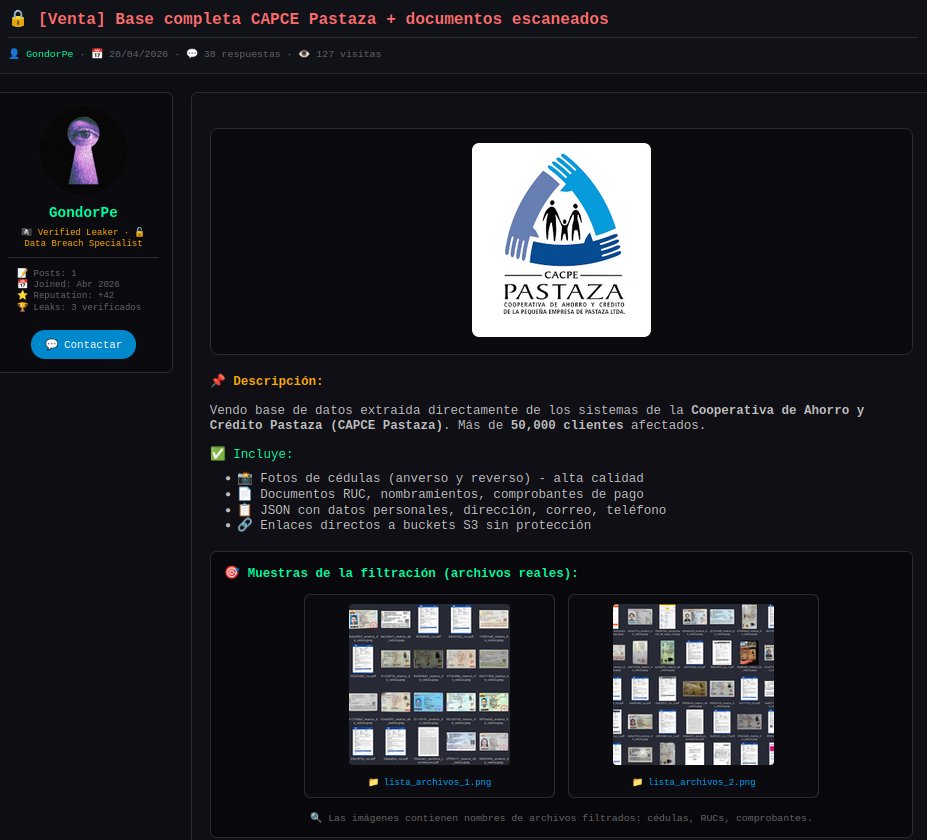Click the pirate flag icon before Verified Leaker
This screenshot has width=927, height=840.
[x=27, y=232]
